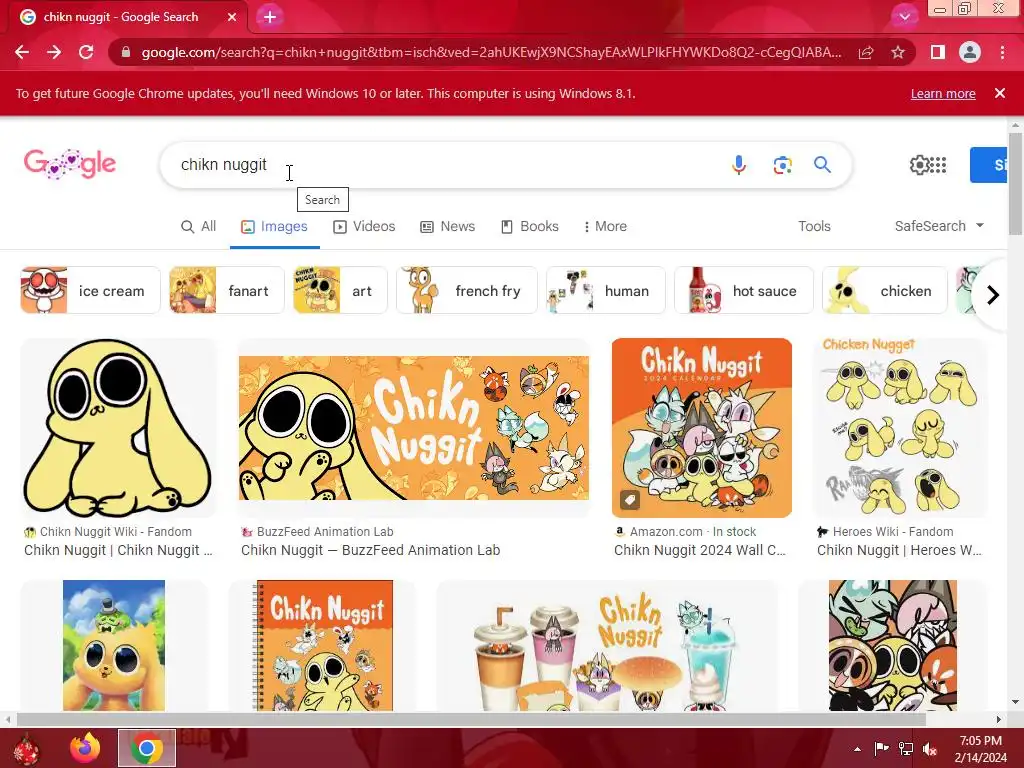The width and height of the screenshot is (1024, 768).
Task: Expand the More search categories menu
Action: point(605,227)
